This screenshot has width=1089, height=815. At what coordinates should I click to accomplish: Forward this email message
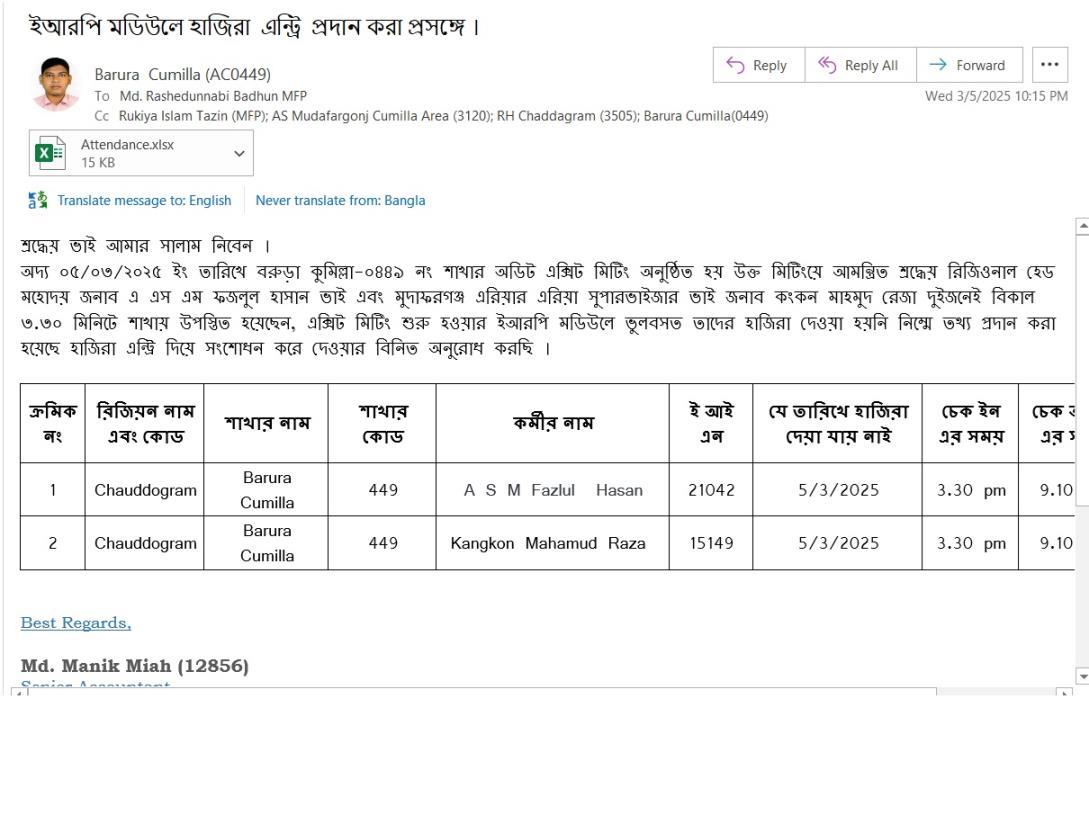click(970, 65)
